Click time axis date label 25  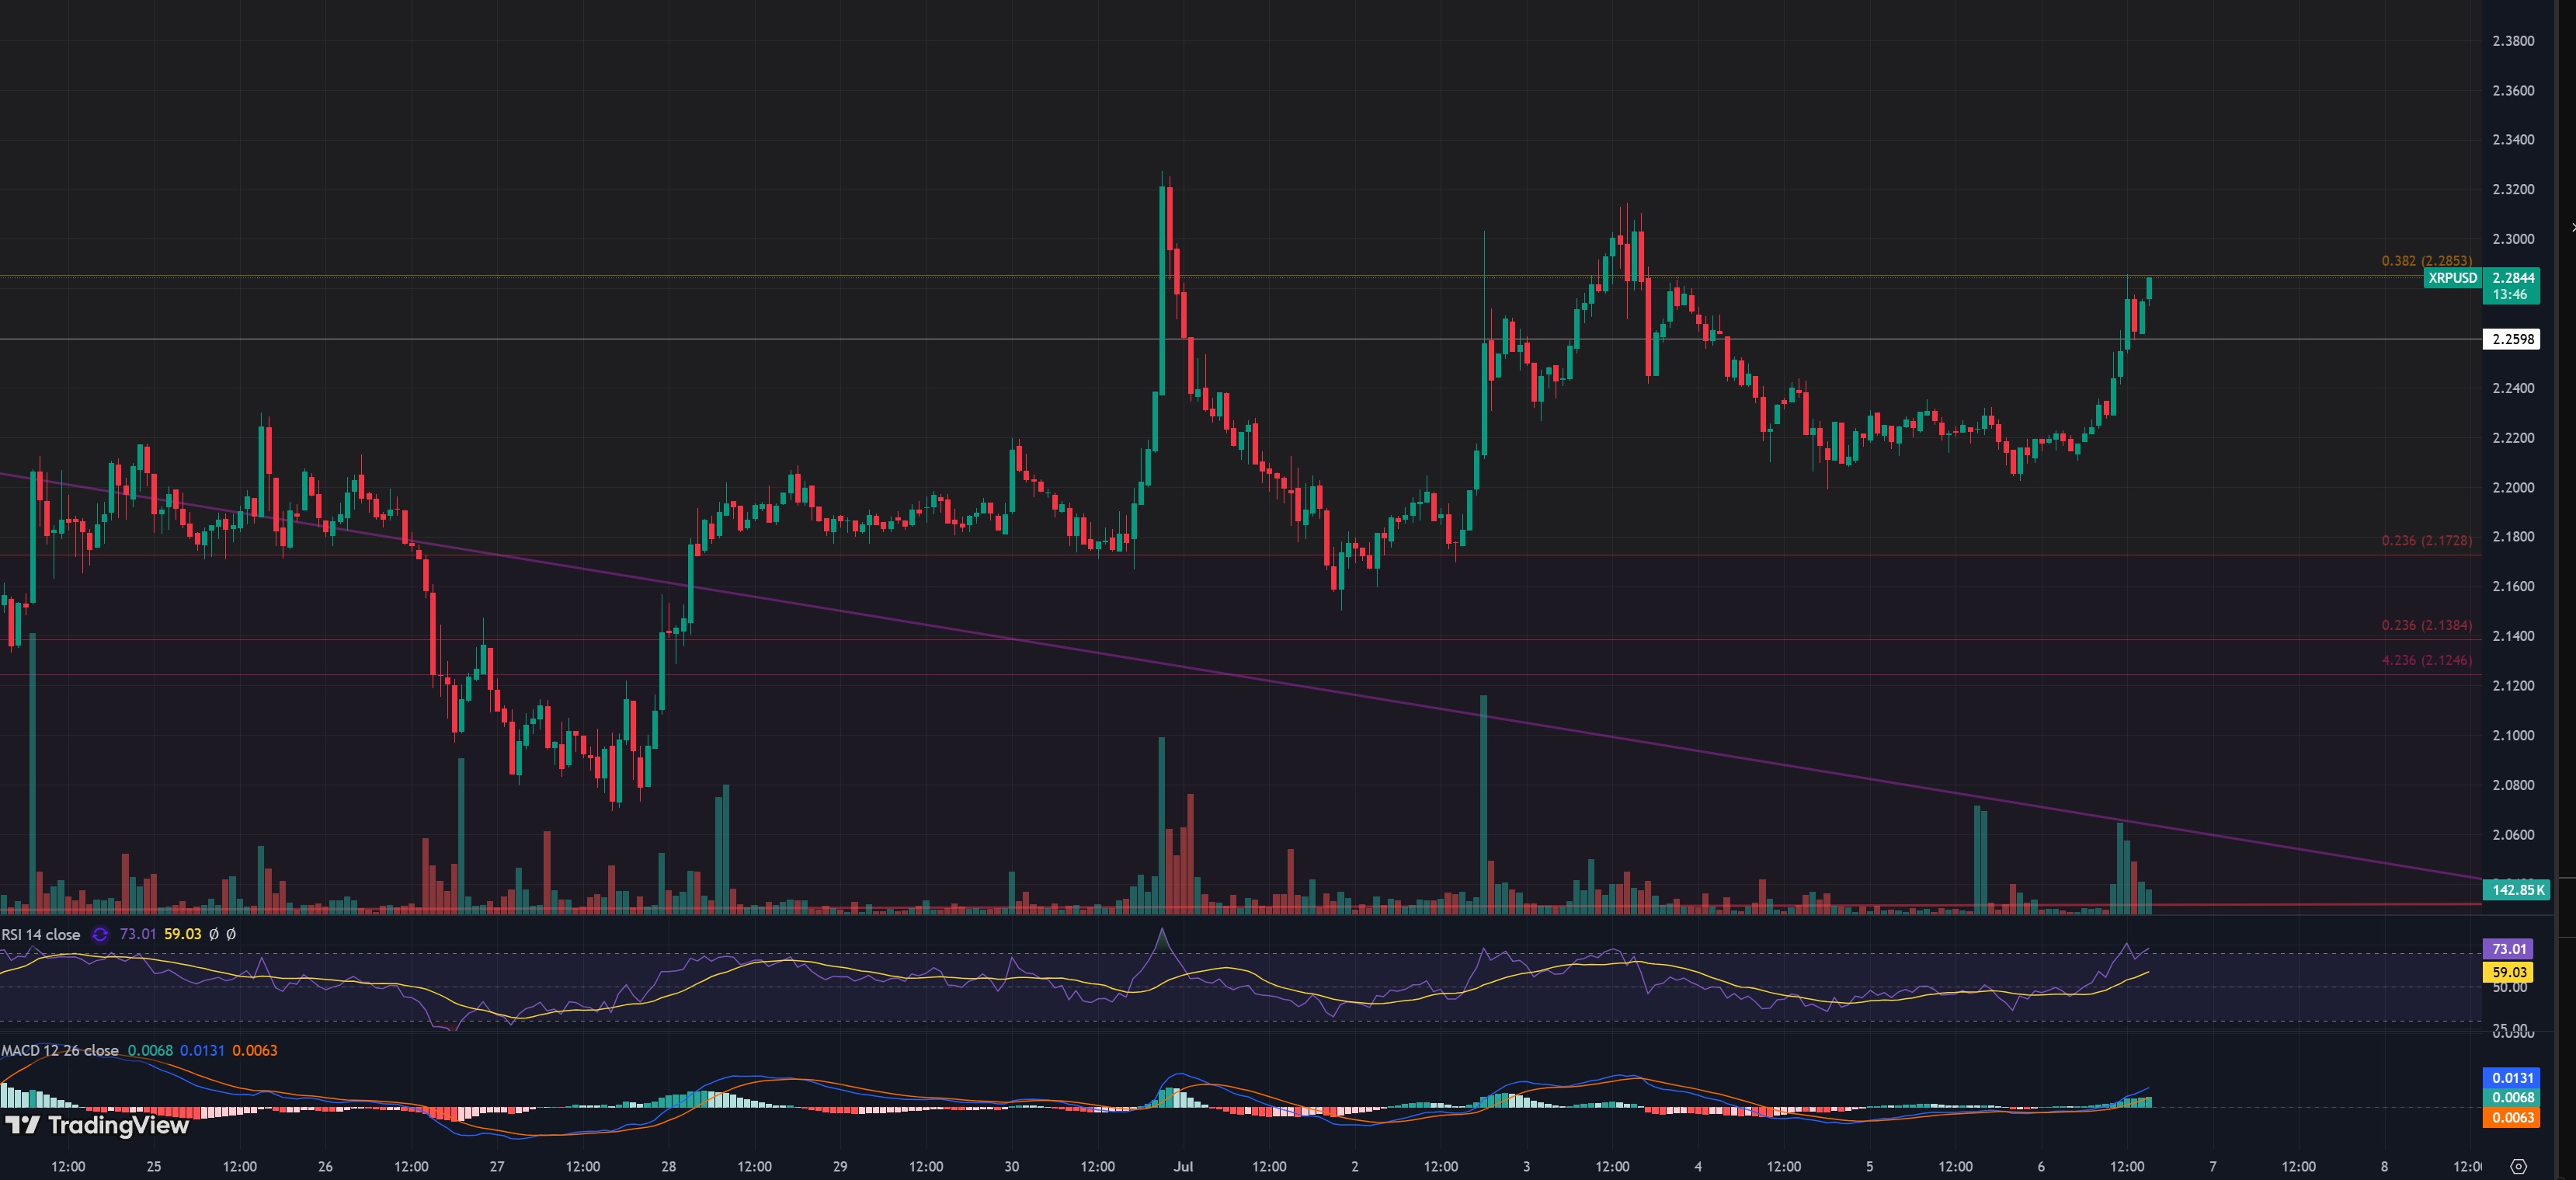click(153, 1166)
